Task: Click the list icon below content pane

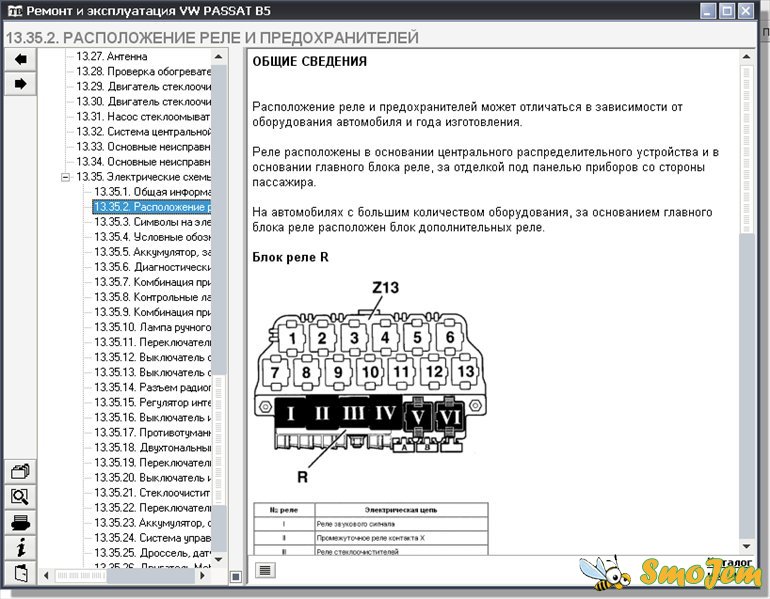Action: coord(265,570)
